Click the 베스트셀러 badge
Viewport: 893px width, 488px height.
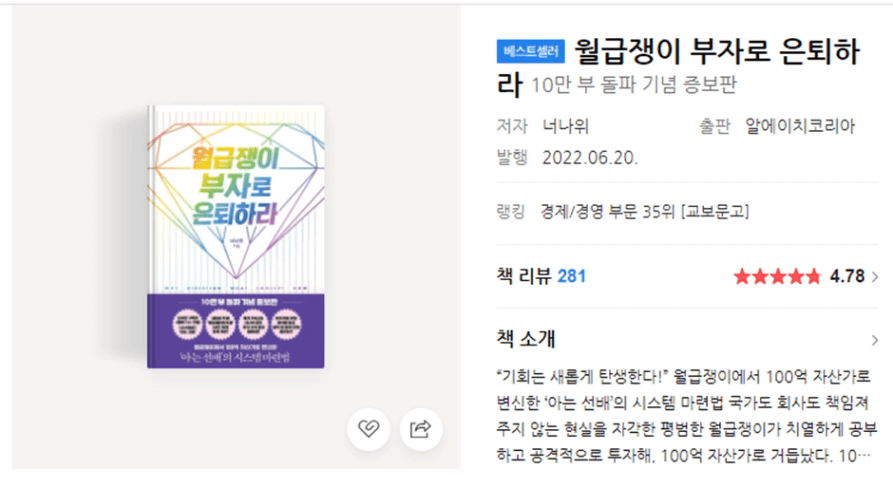click(530, 51)
